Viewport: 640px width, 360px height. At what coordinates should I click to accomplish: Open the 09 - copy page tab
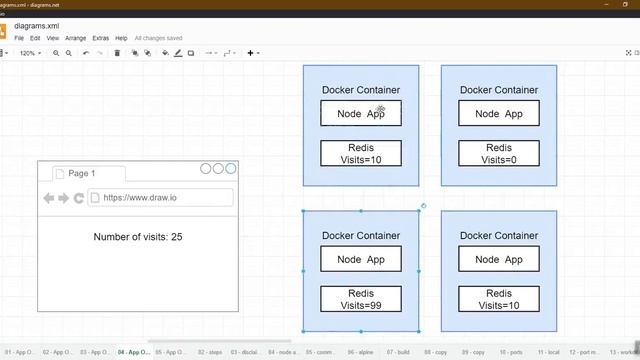coord(473,352)
